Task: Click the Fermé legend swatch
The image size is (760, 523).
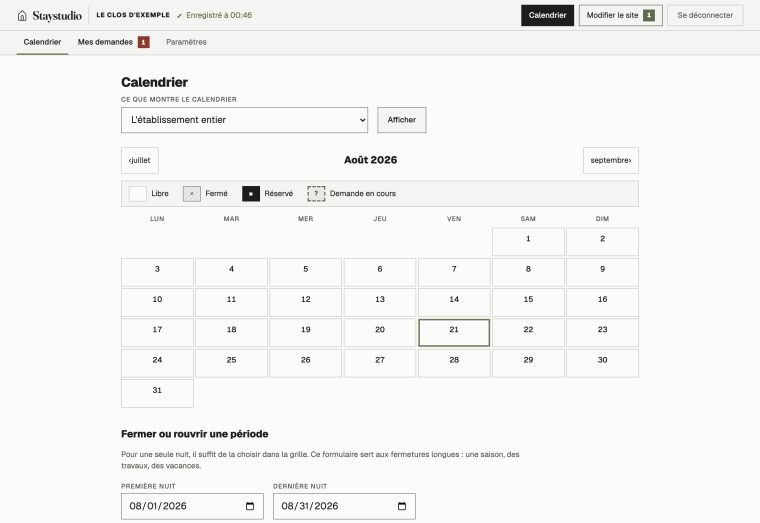Action: tap(192, 193)
